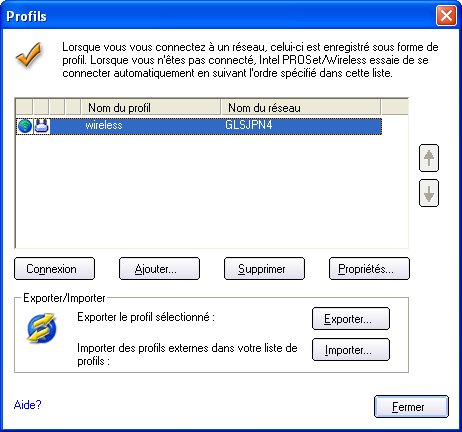Open Ajouter... to add profile

pyautogui.click(x=159, y=268)
